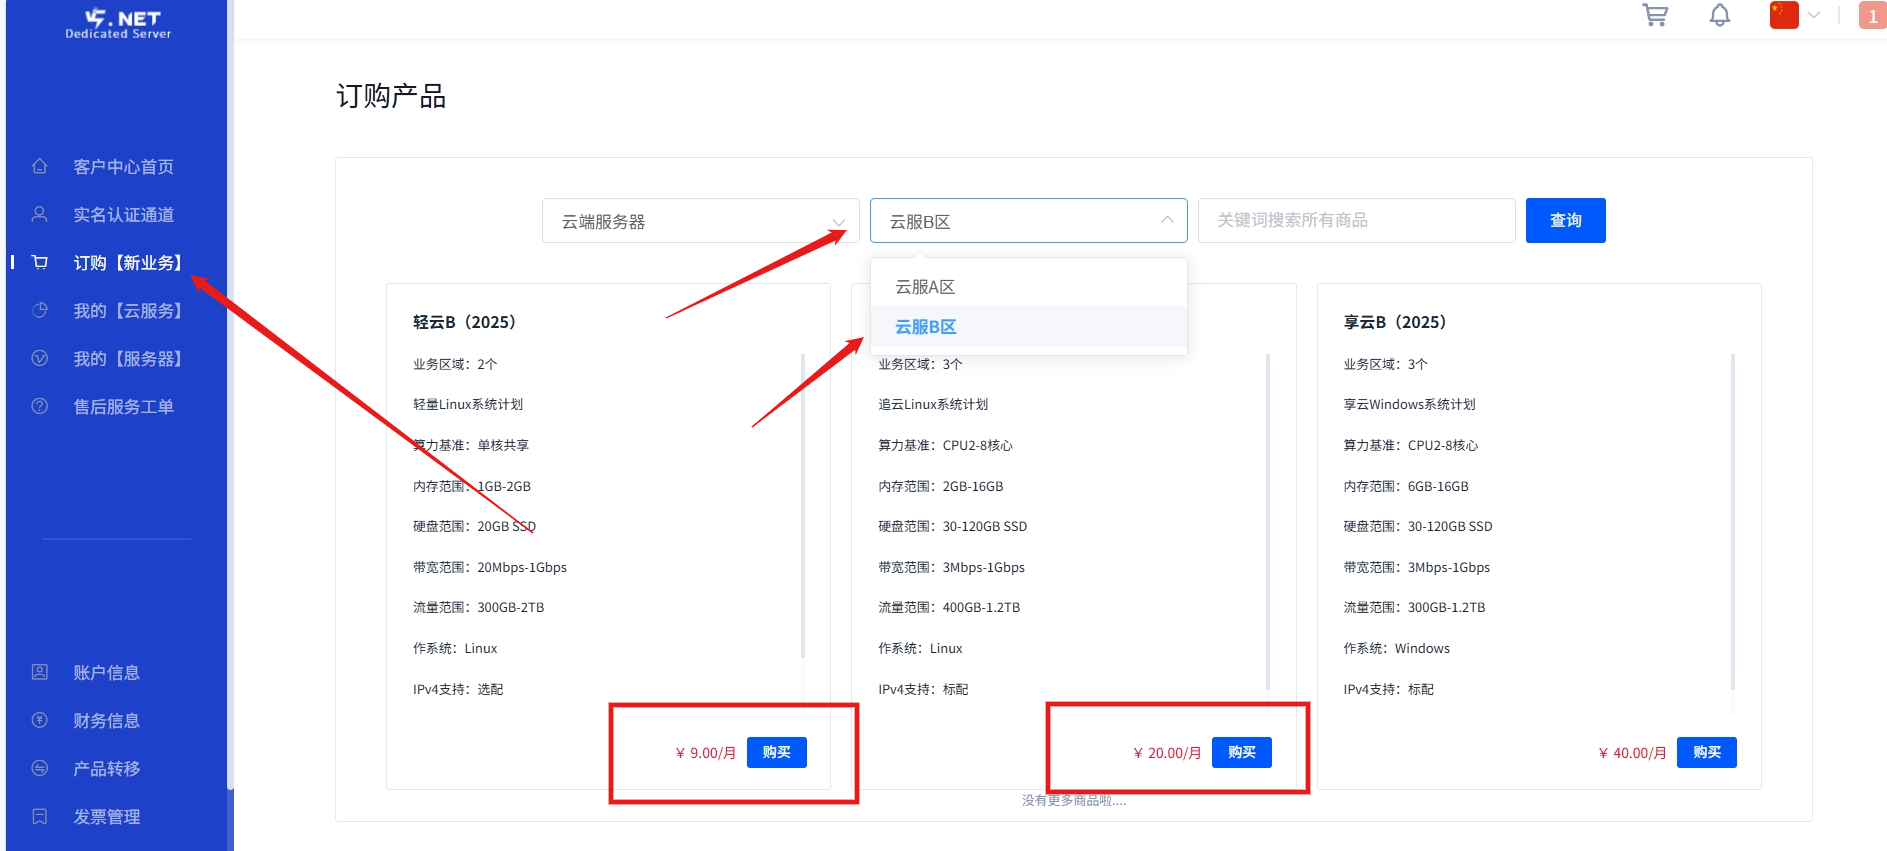Click the home icon for 客户中心首页
The height and width of the screenshot is (851, 1887).
40,167
